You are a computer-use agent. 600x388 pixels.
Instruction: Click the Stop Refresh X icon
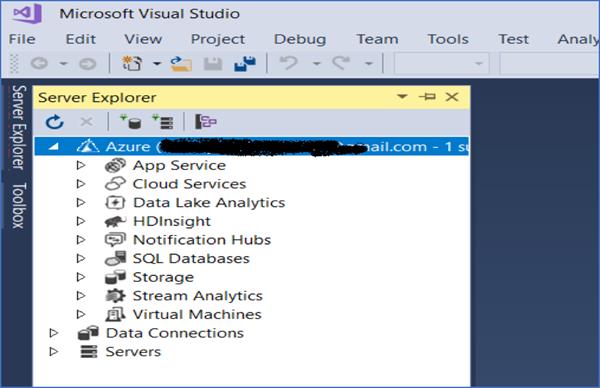click(x=86, y=122)
